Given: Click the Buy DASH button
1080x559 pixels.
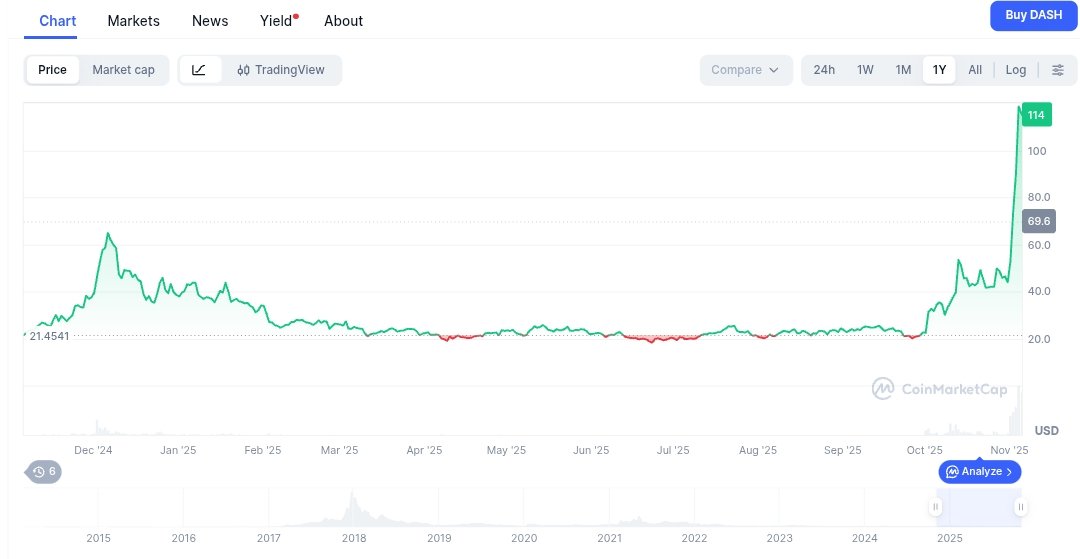Looking at the screenshot, I should tap(1033, 15).
